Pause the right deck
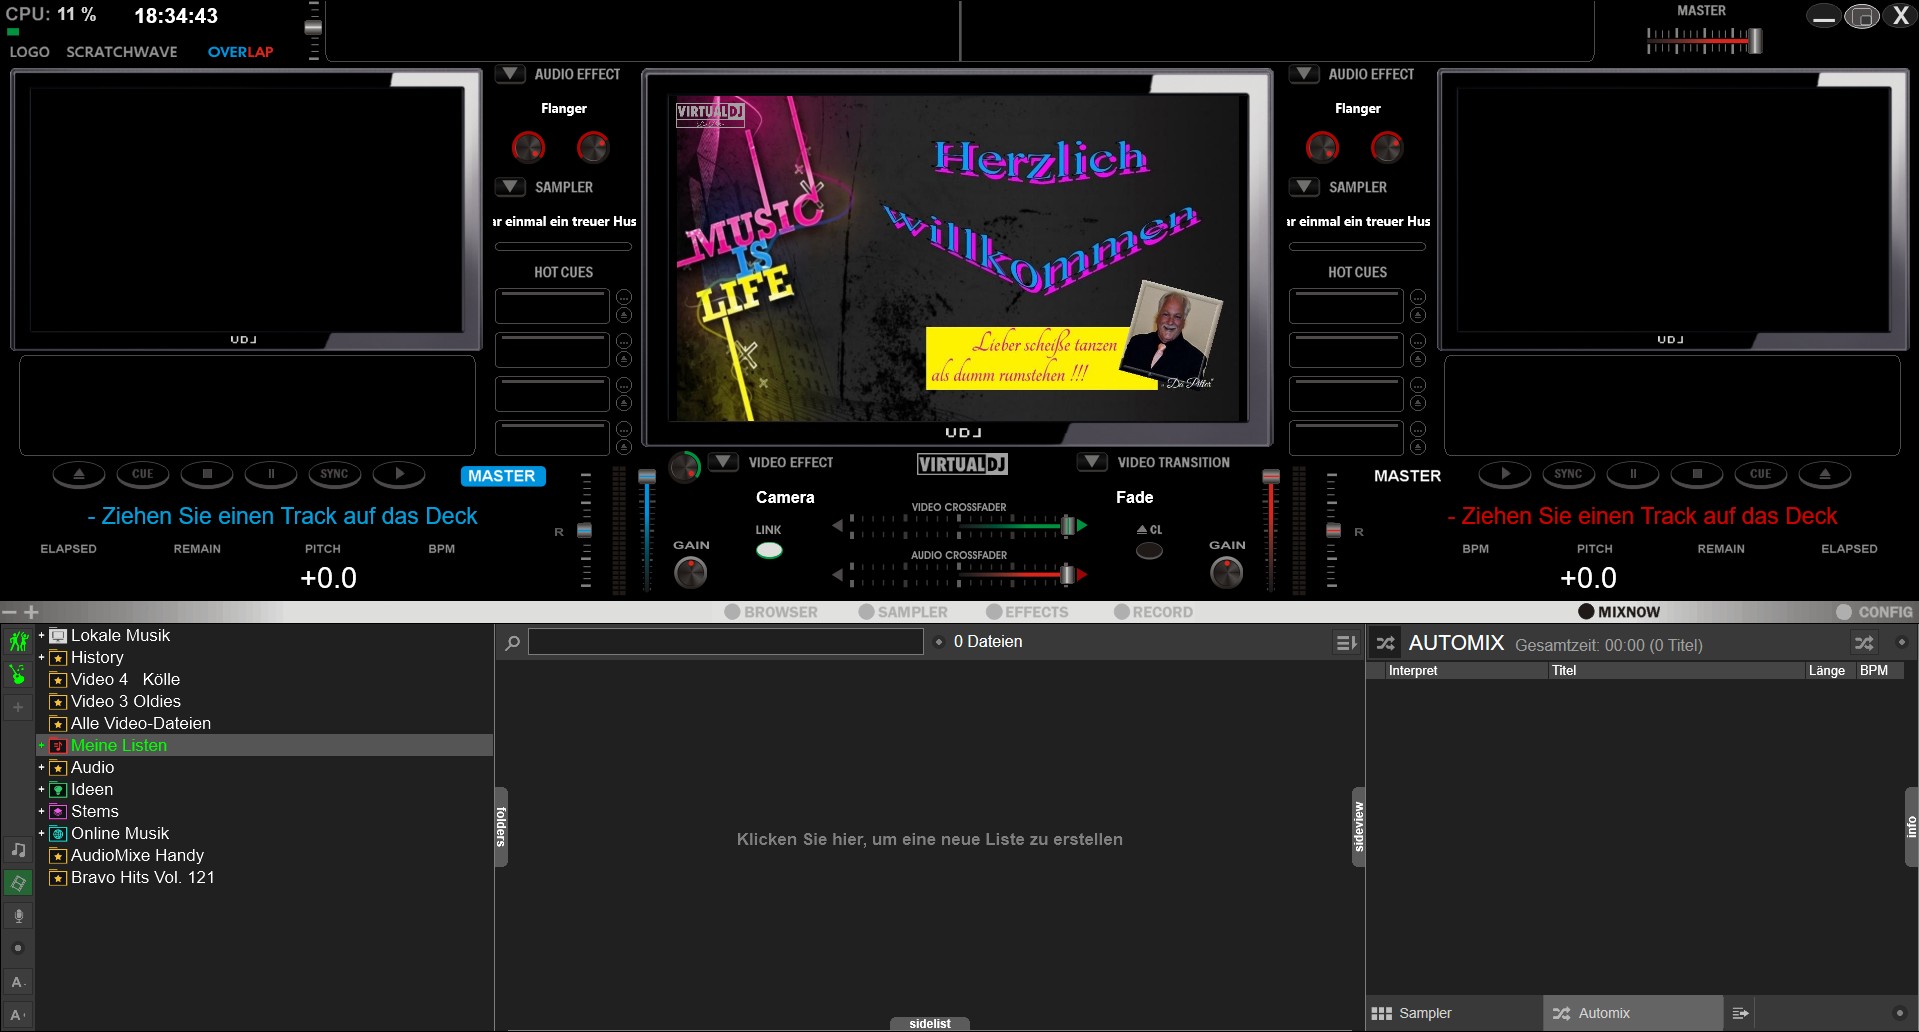 1633,474
